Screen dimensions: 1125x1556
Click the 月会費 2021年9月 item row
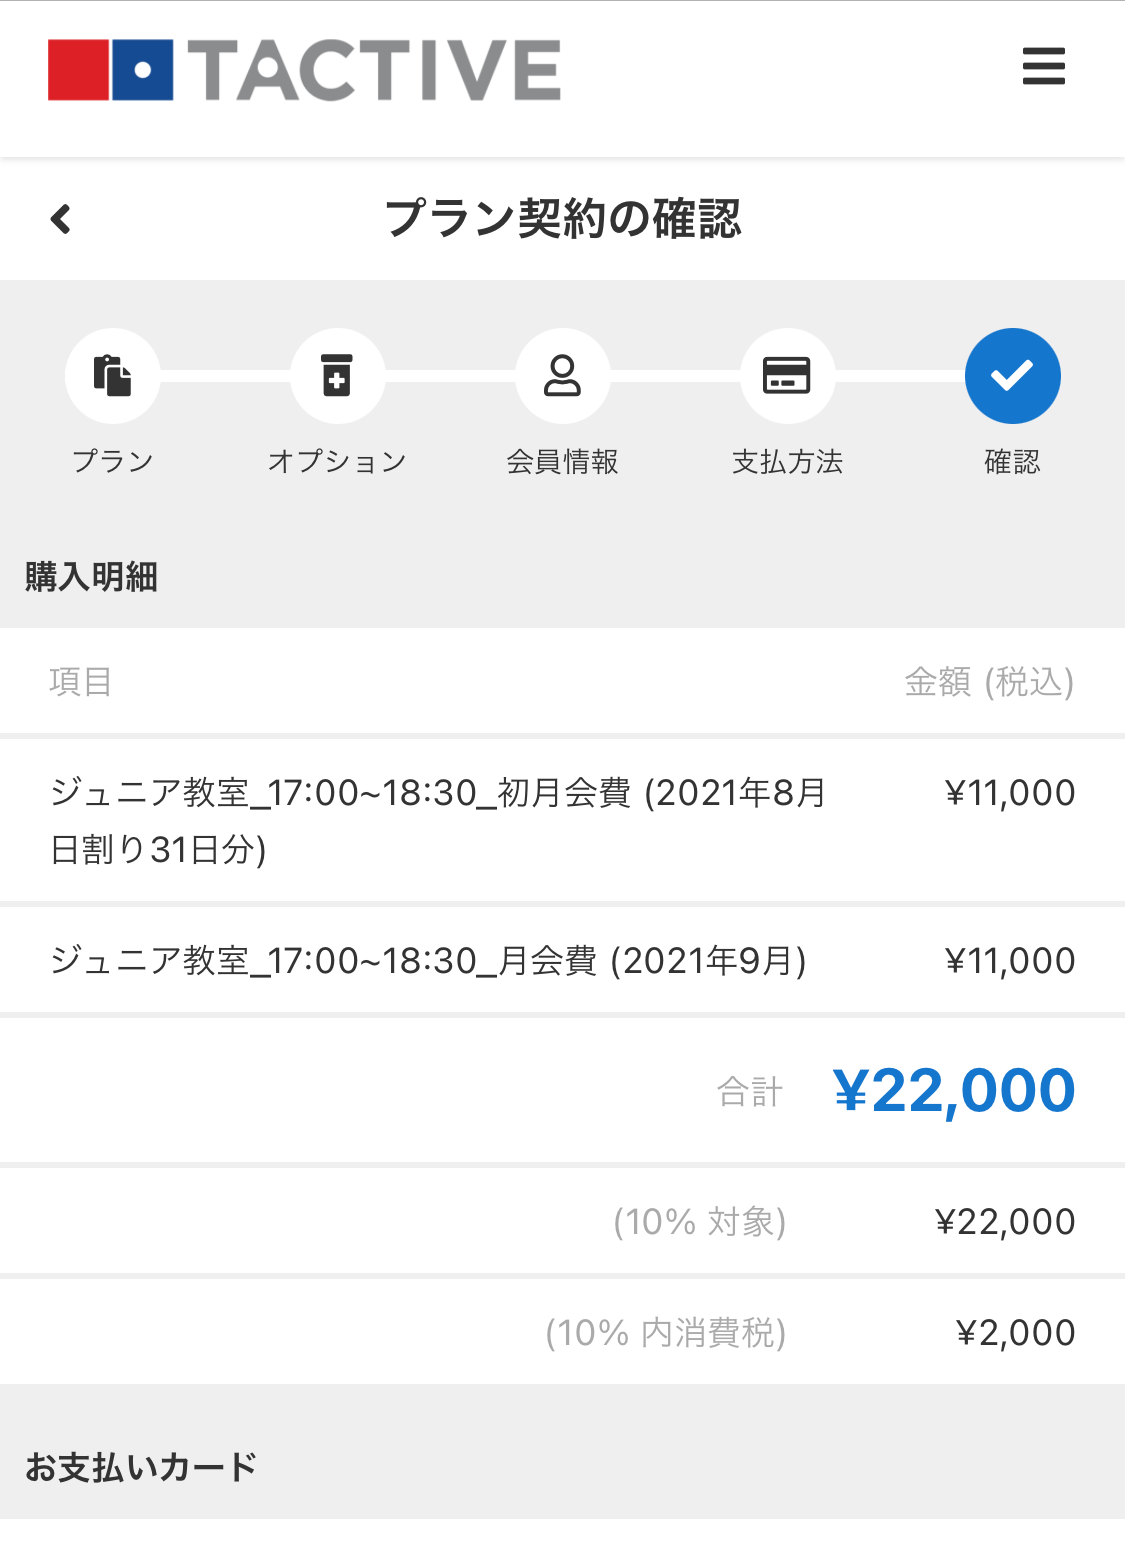pyautogui.click(x=562, y=961)
